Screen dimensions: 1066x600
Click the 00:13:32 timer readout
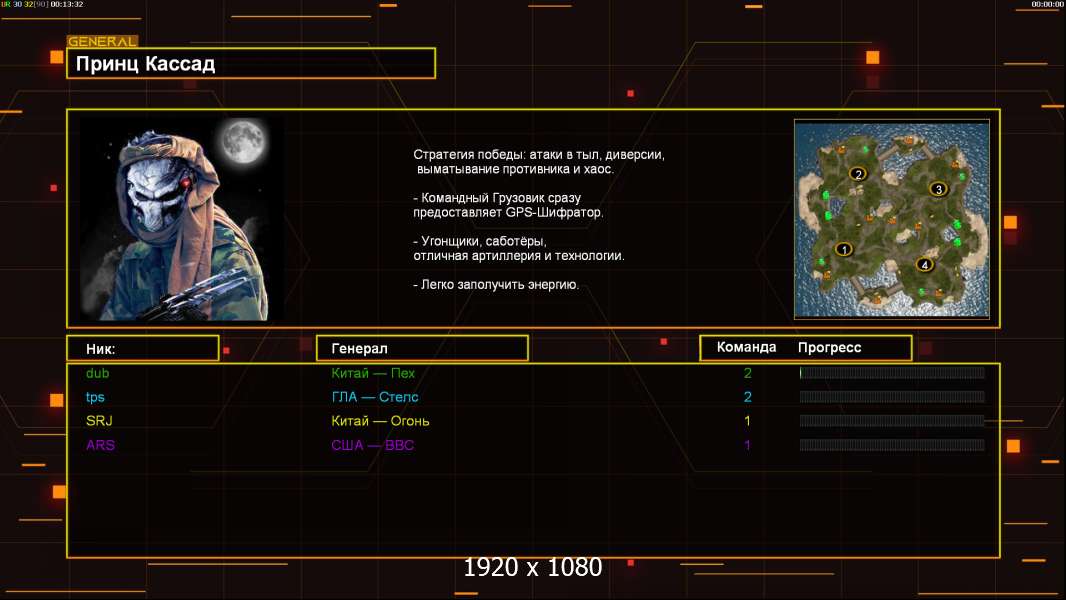67,4
